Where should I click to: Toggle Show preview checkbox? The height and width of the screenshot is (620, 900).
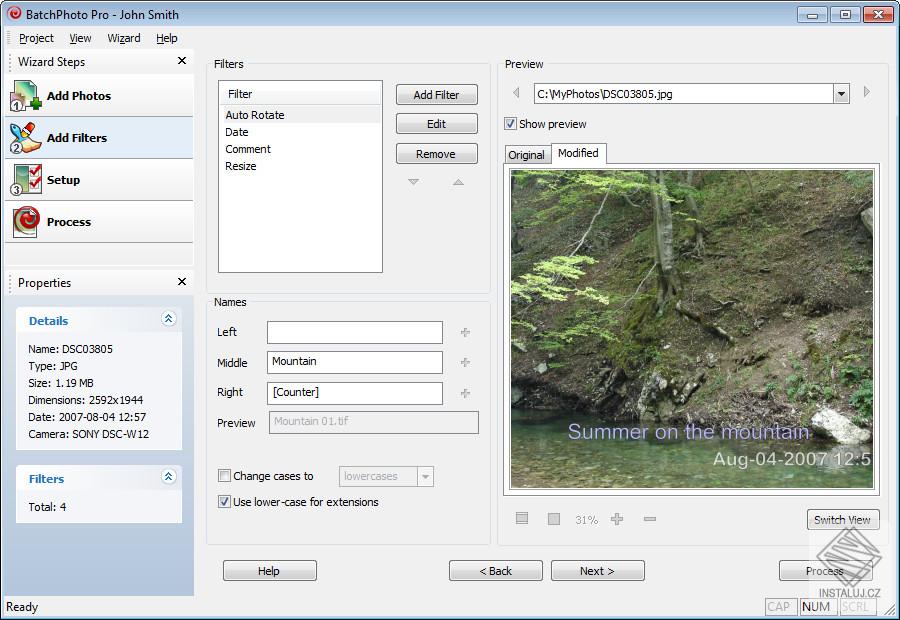point(510,123)
